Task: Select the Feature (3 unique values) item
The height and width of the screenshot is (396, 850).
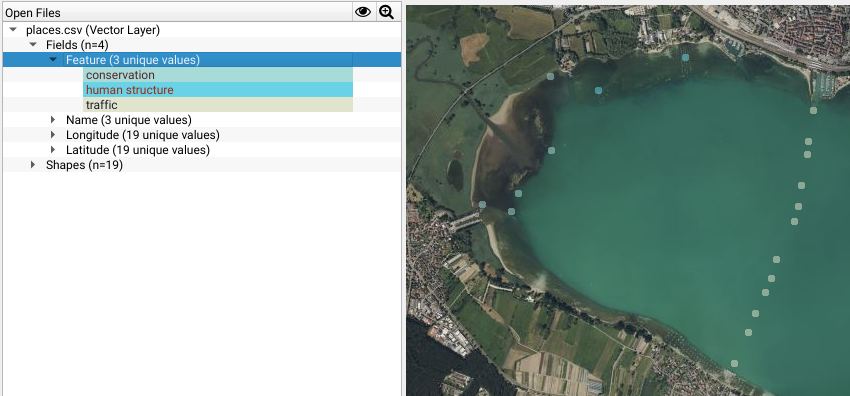Action: (x=133, y=60)
